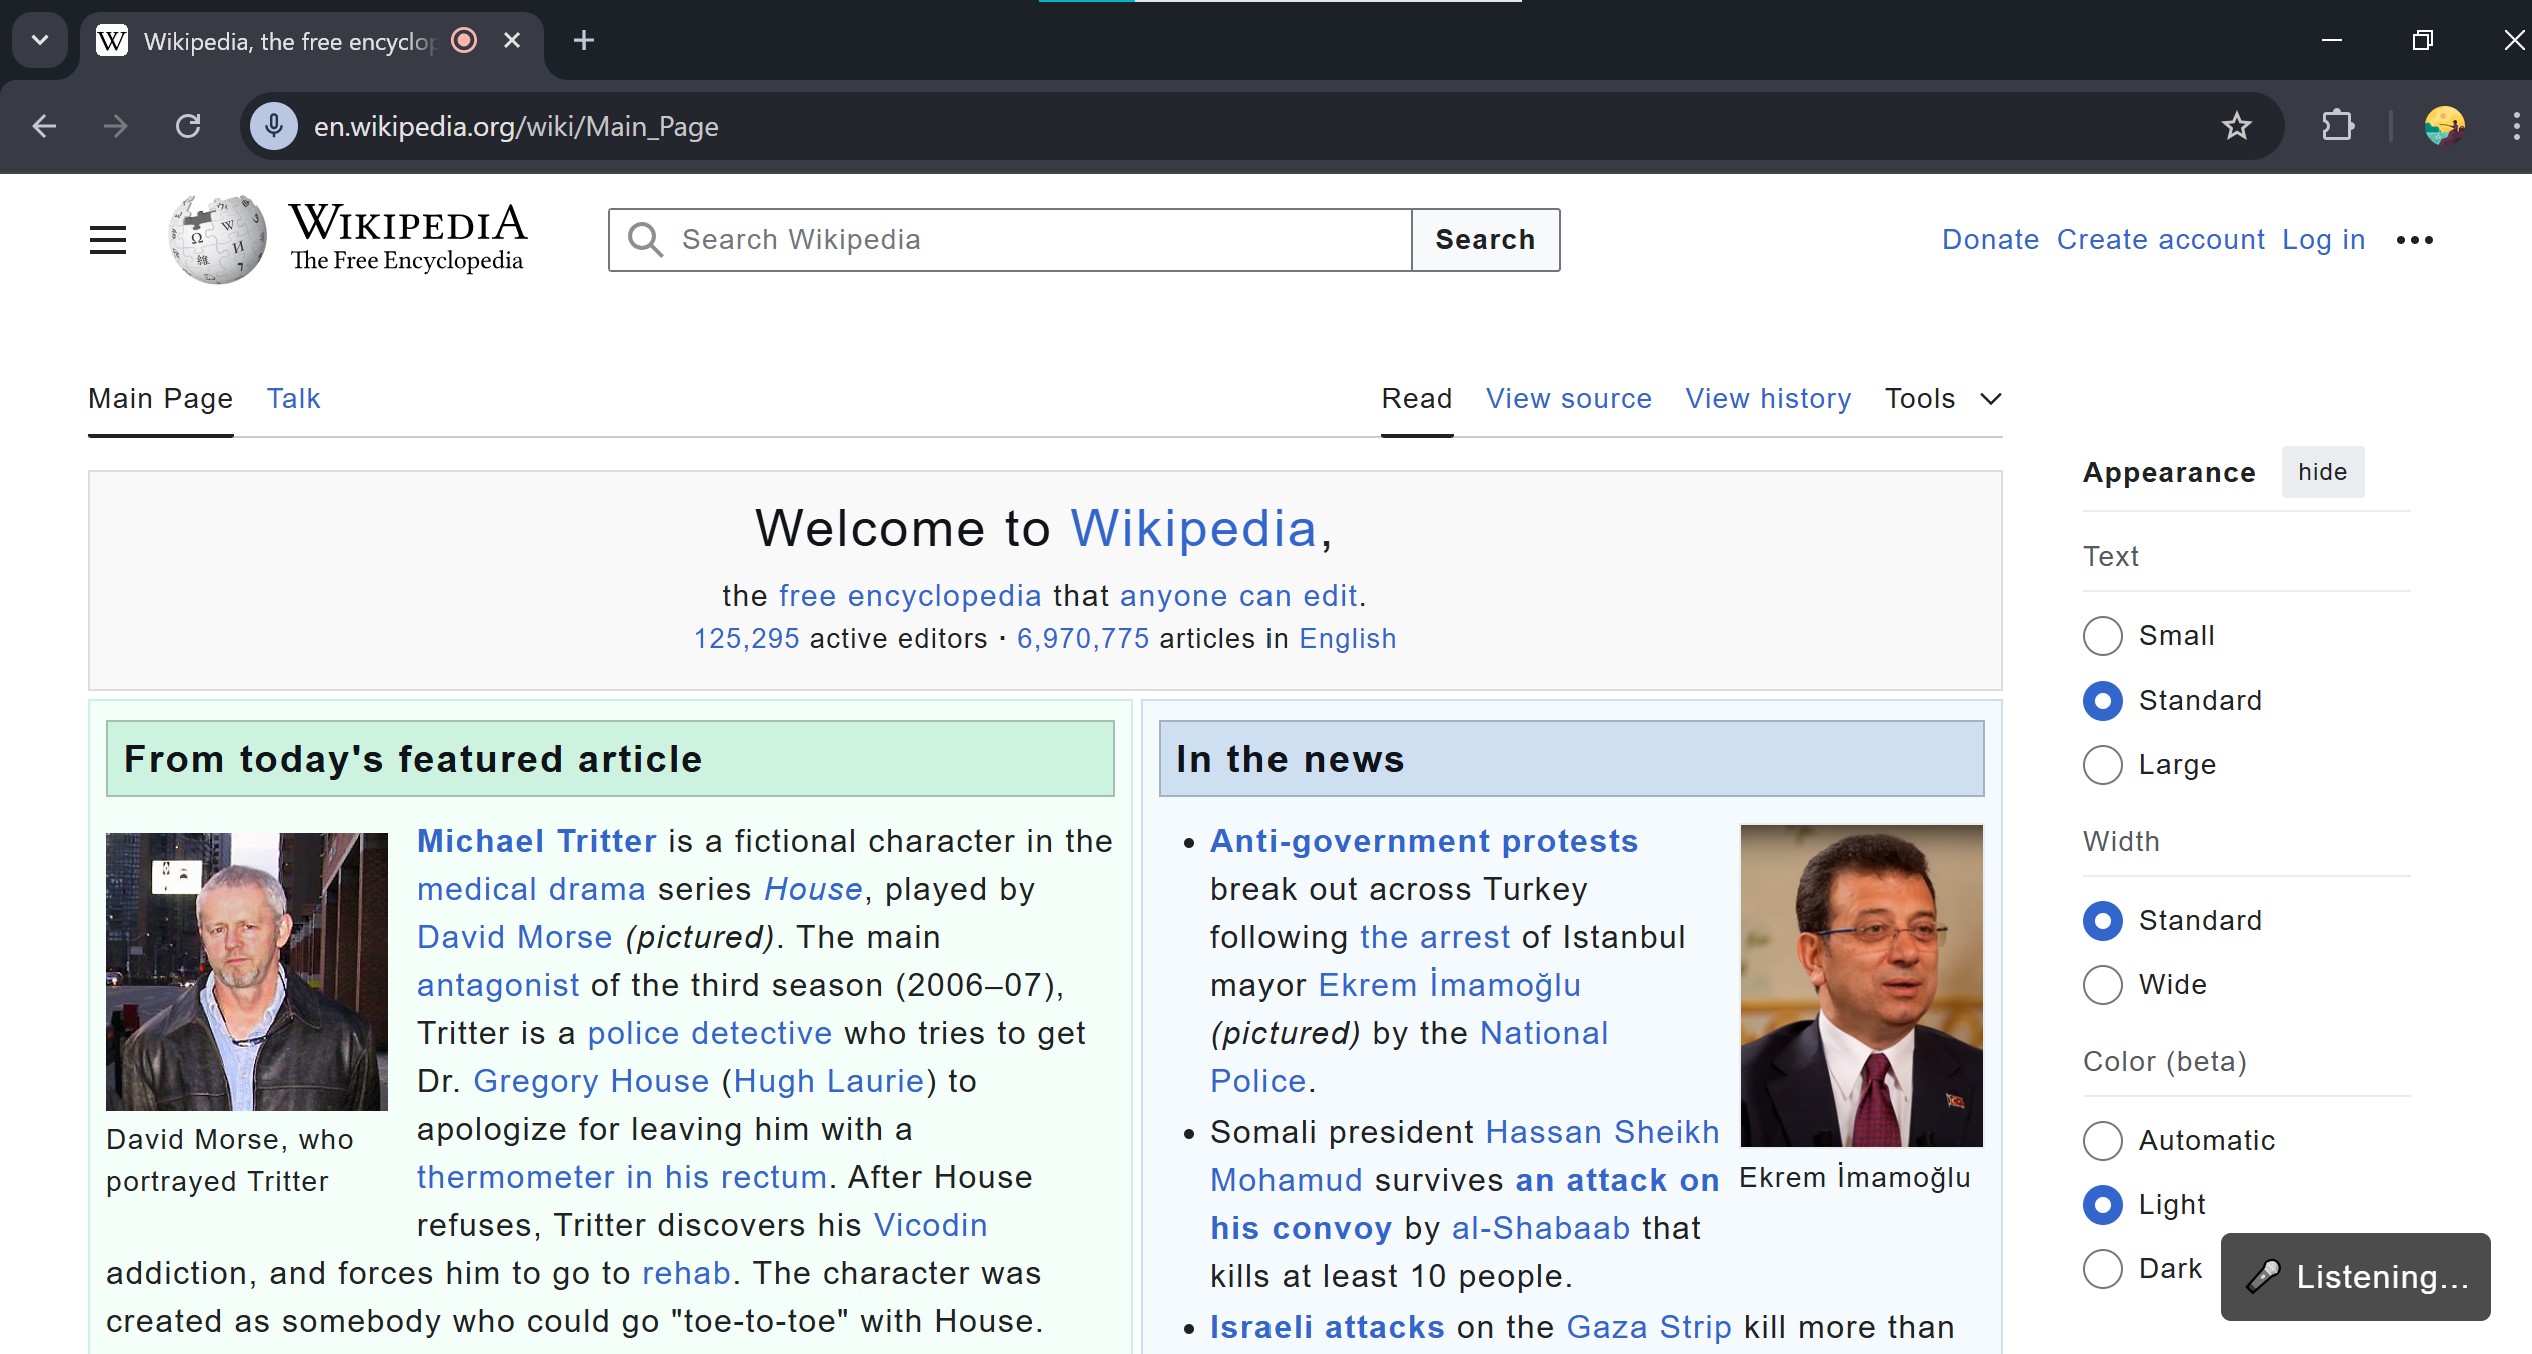
Task: Open a new browser tab
Action: (584, 41)
